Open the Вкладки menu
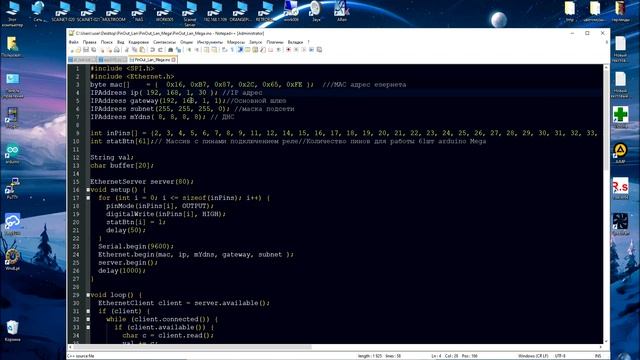The width and height of the screenshot is (640, 360). [295, 42]
